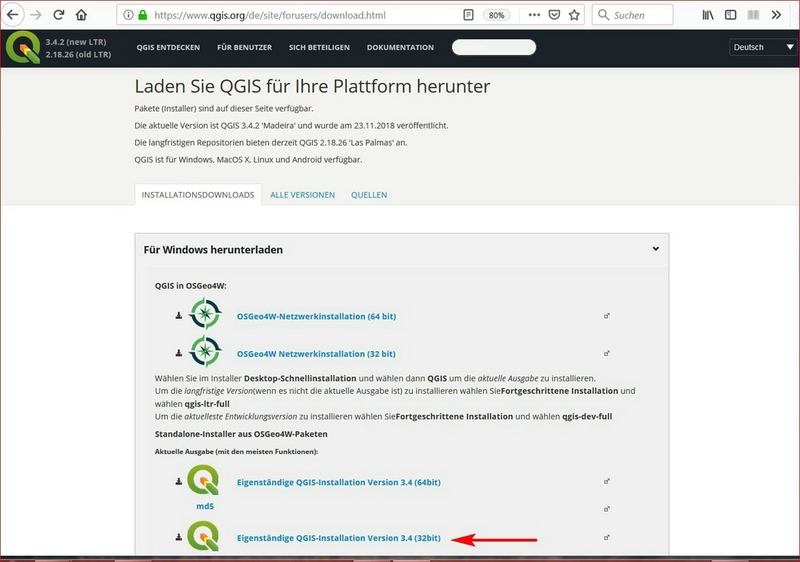The width and height of the screenshot is (800, 562).
Task: Click download arrow beside 3.4 (32bit) installer
Action: click(179, 537)
